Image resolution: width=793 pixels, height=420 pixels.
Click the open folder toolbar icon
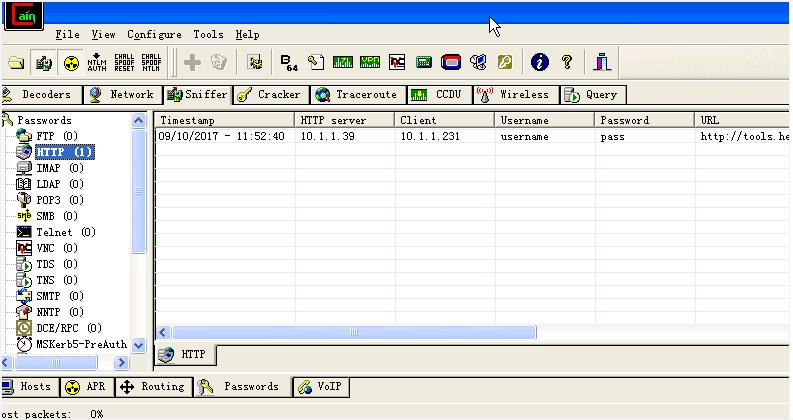[x=16, y=63]
